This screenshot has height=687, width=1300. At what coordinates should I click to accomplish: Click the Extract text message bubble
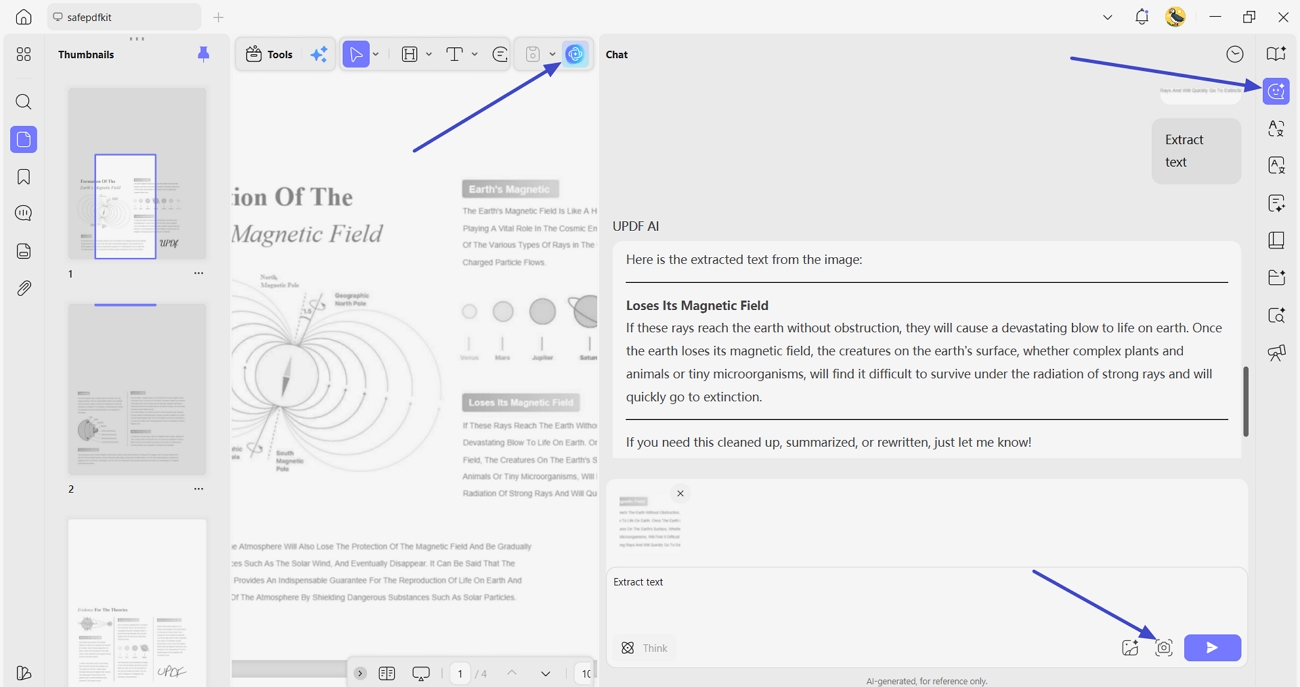pos(1196,151)
